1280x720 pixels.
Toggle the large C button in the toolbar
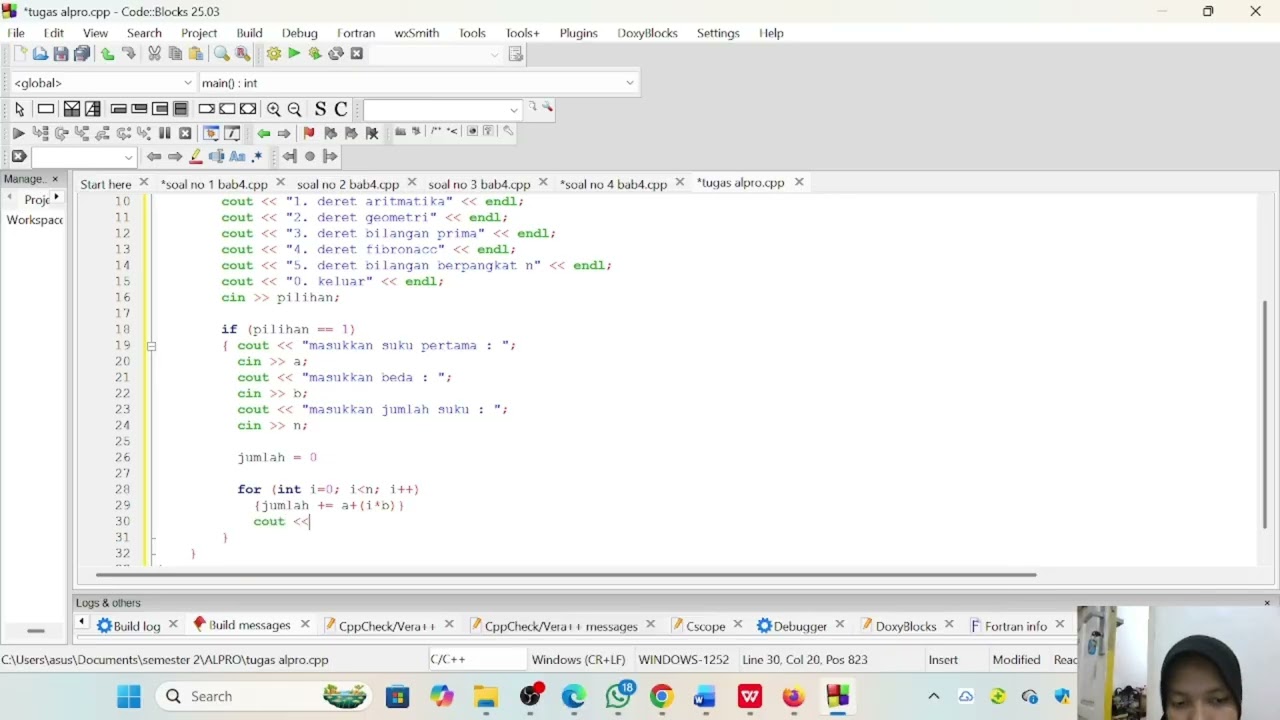tap(341, 109)
